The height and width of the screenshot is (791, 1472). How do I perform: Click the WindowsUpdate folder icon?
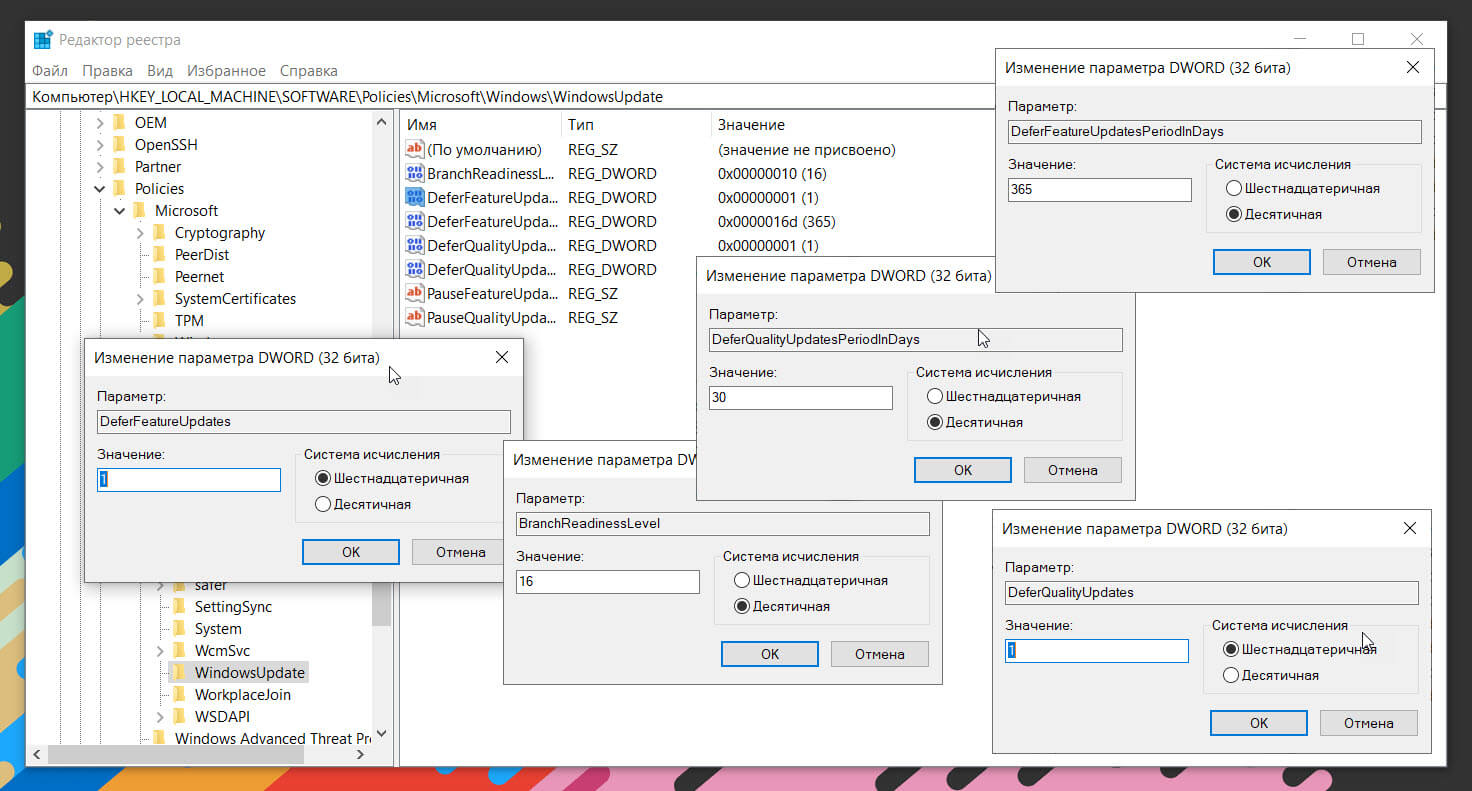(x=179, y=673)
